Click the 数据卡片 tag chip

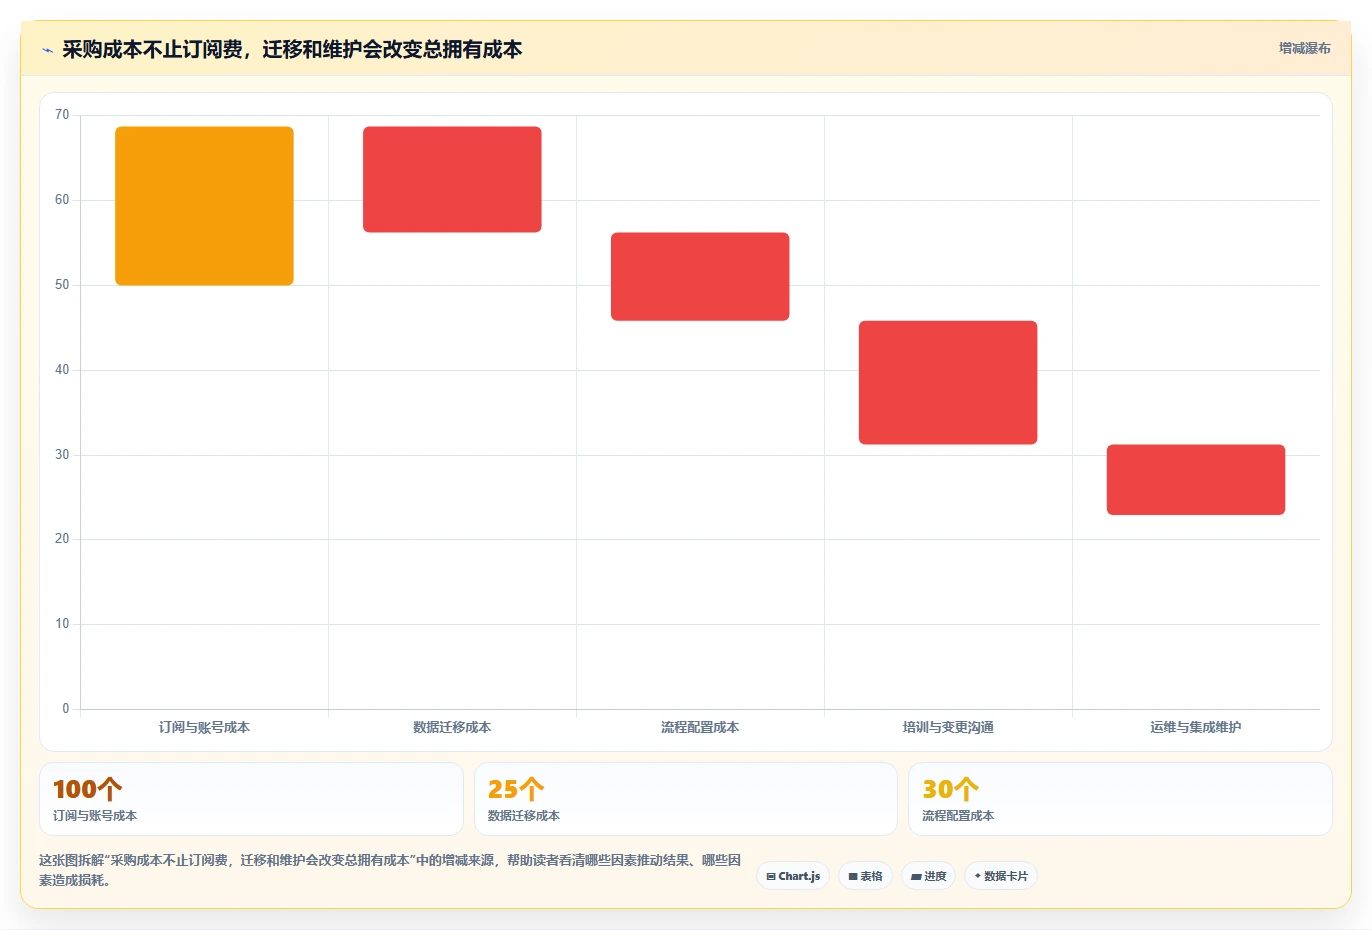coord(1001,876)
